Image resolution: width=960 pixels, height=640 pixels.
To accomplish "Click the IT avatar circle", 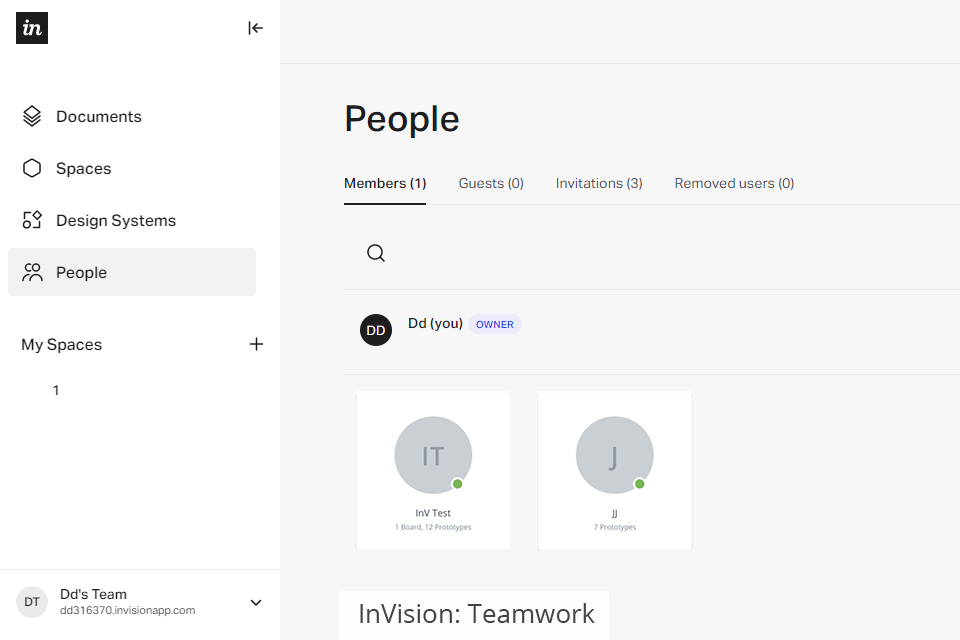I will (433, 455).
